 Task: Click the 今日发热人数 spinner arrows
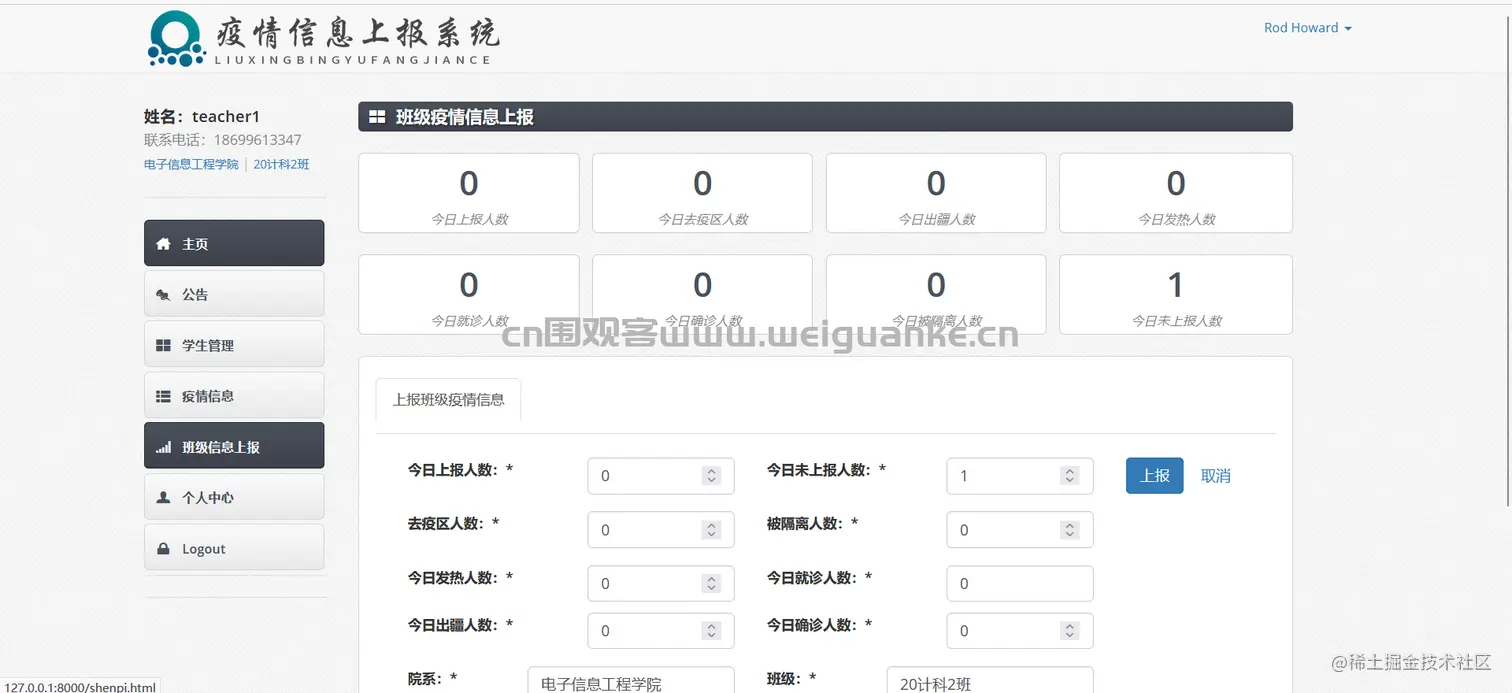(x=711, y=584)
